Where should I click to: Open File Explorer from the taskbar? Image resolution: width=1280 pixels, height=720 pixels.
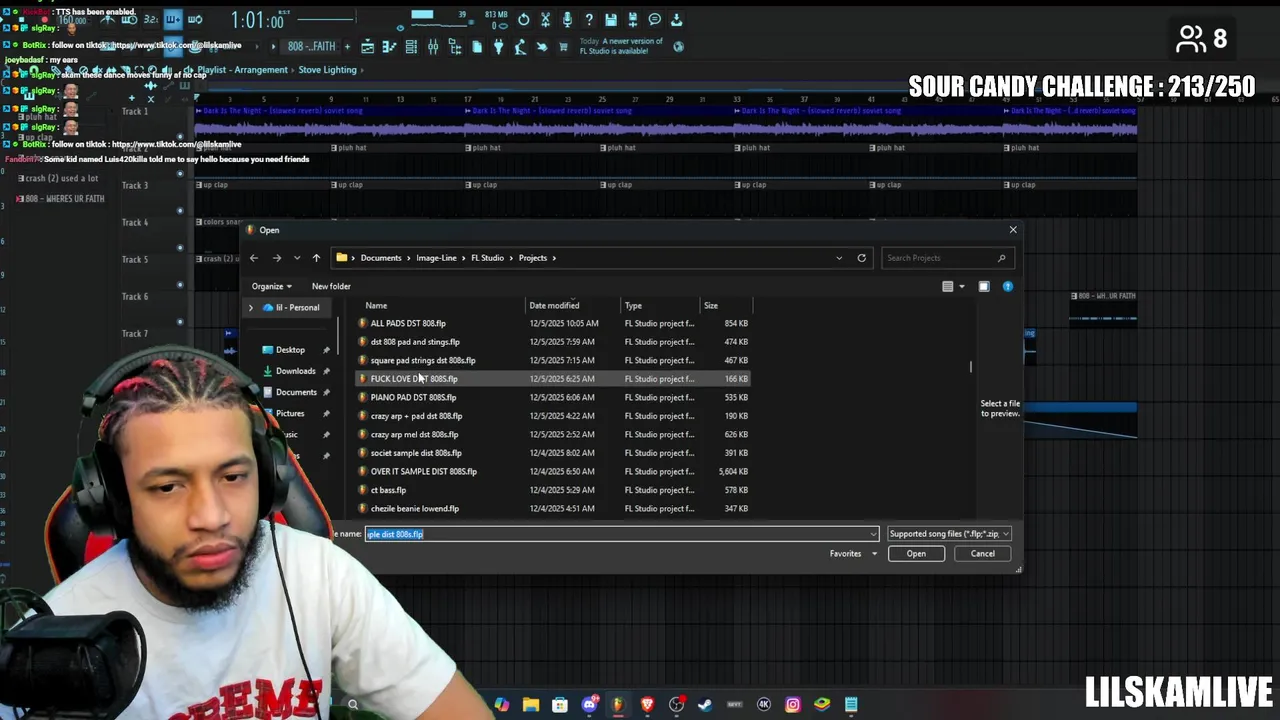click(x=531, y=704)
